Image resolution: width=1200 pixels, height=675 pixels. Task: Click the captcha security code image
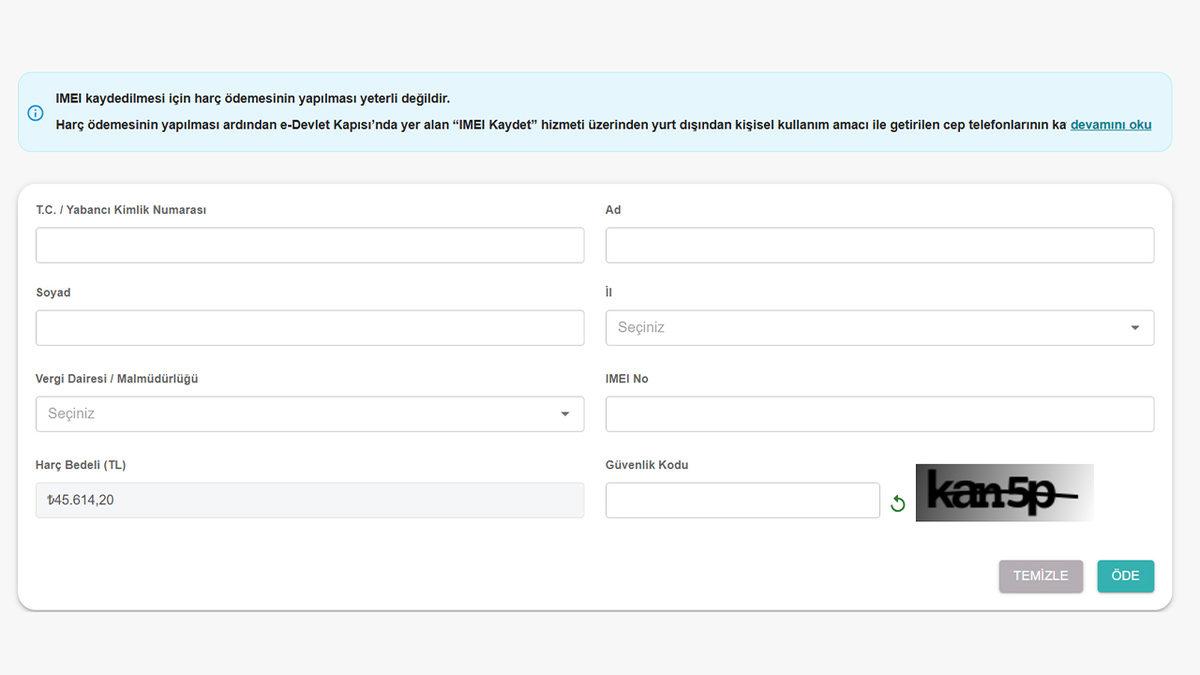point(1004,493)
